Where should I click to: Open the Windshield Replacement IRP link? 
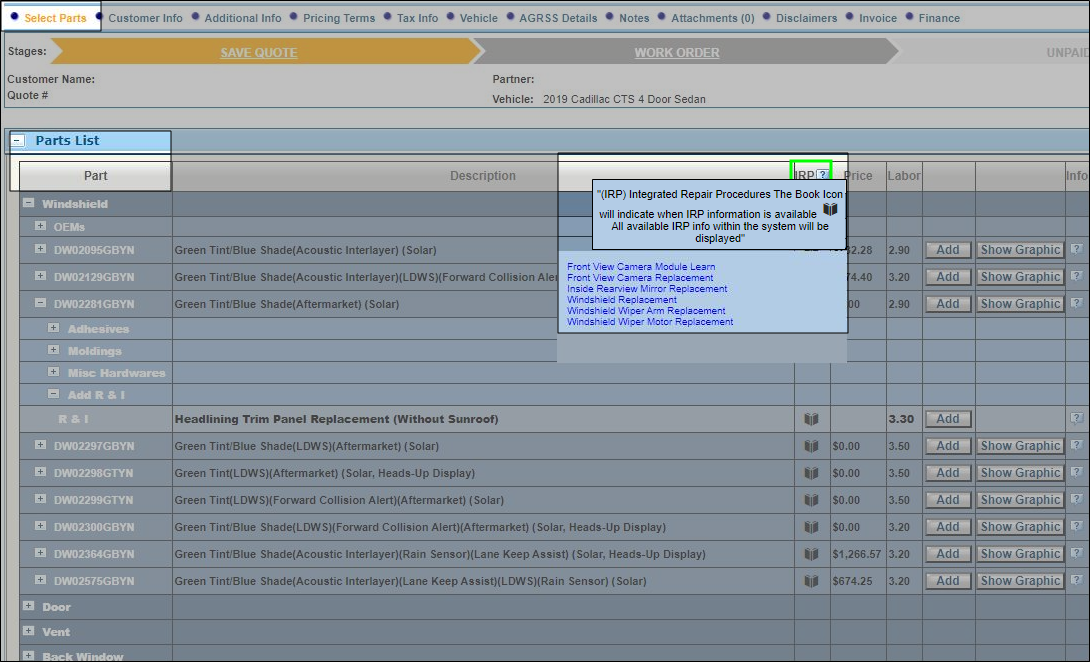click(x=621, y=299)
